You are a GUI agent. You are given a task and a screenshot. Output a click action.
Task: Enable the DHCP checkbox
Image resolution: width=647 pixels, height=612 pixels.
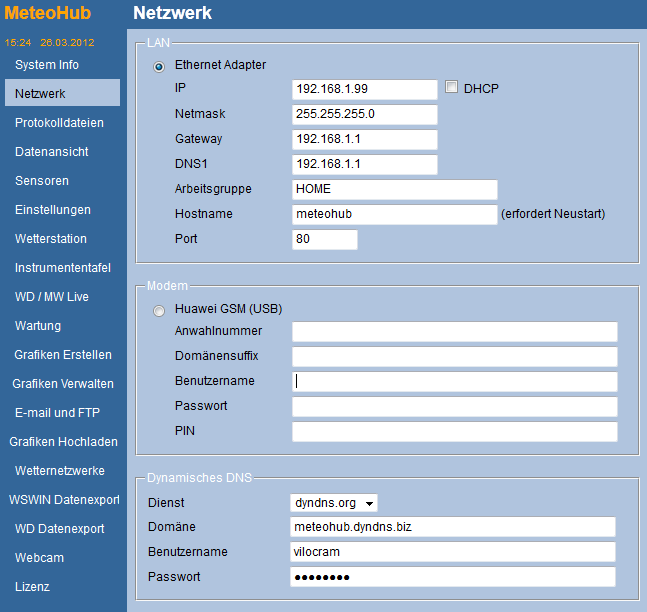(x=451, y=87)
